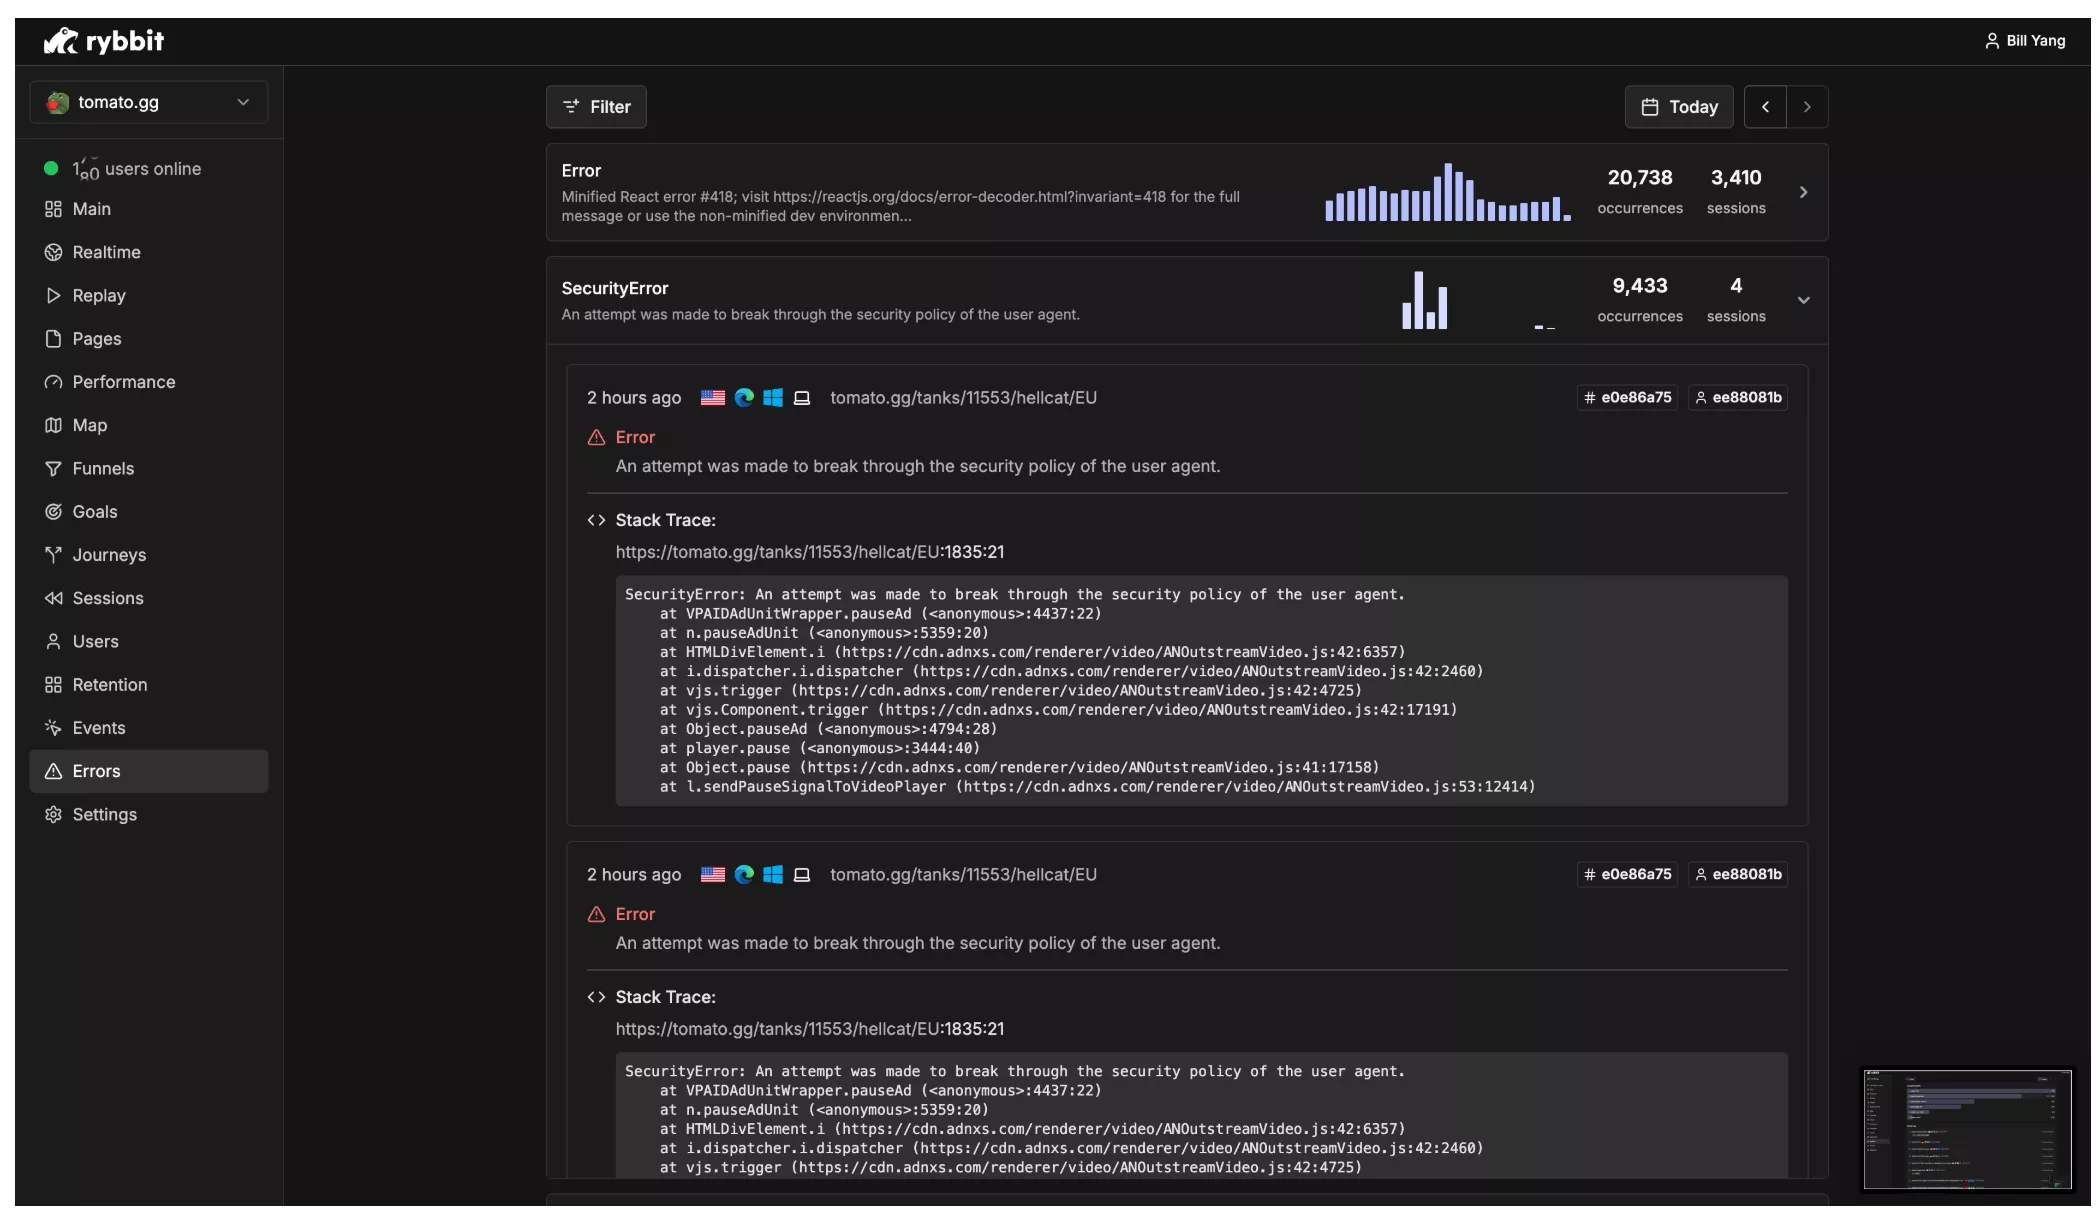Click the Events sparkle icon

tap(53, 727)
